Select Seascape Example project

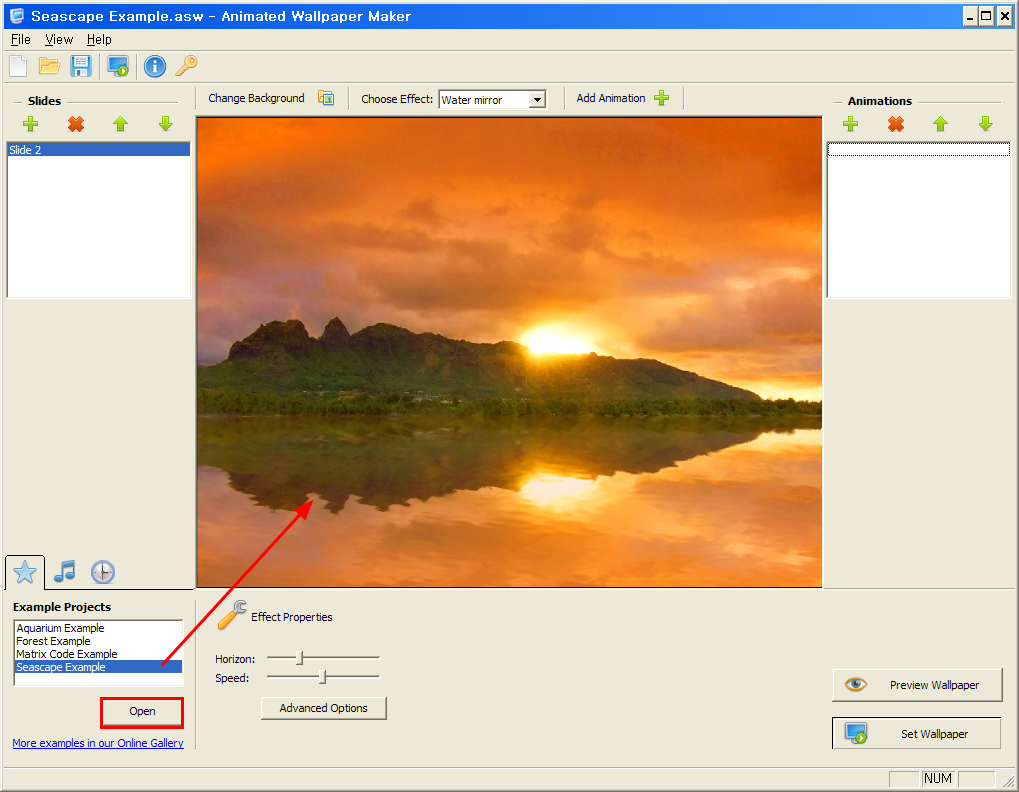click(x=98, y=667)
